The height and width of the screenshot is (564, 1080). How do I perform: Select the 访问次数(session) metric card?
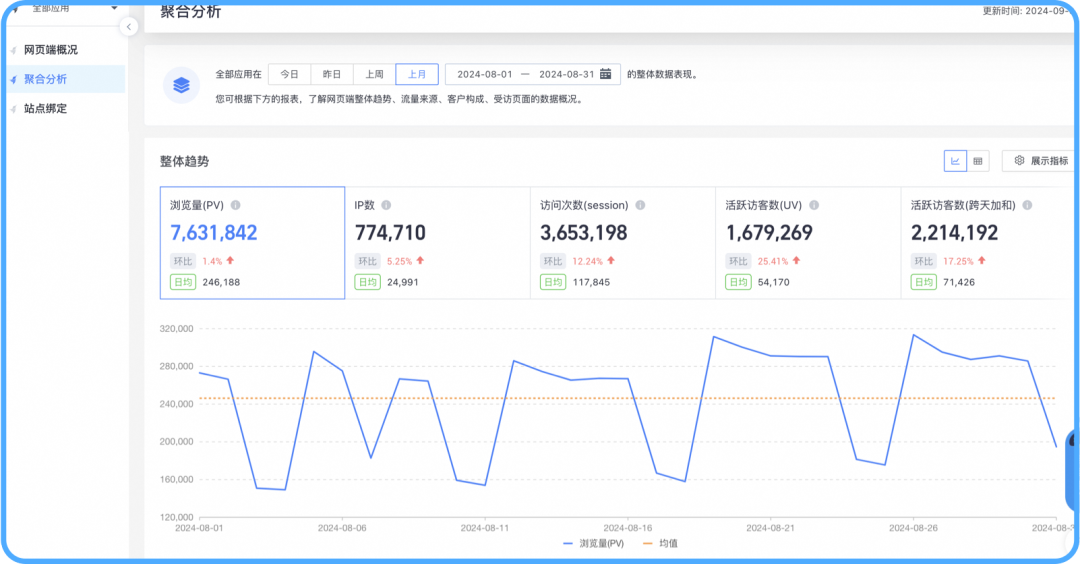click(623, 242)
